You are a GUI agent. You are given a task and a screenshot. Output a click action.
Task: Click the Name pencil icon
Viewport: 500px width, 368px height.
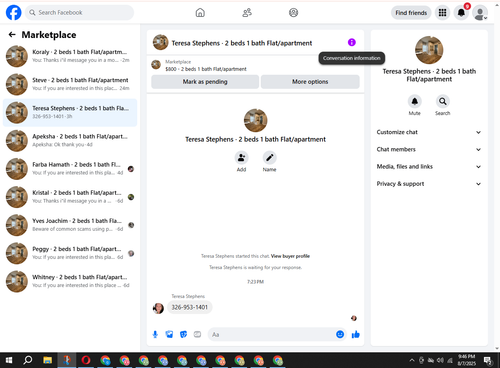pos(269,157)
